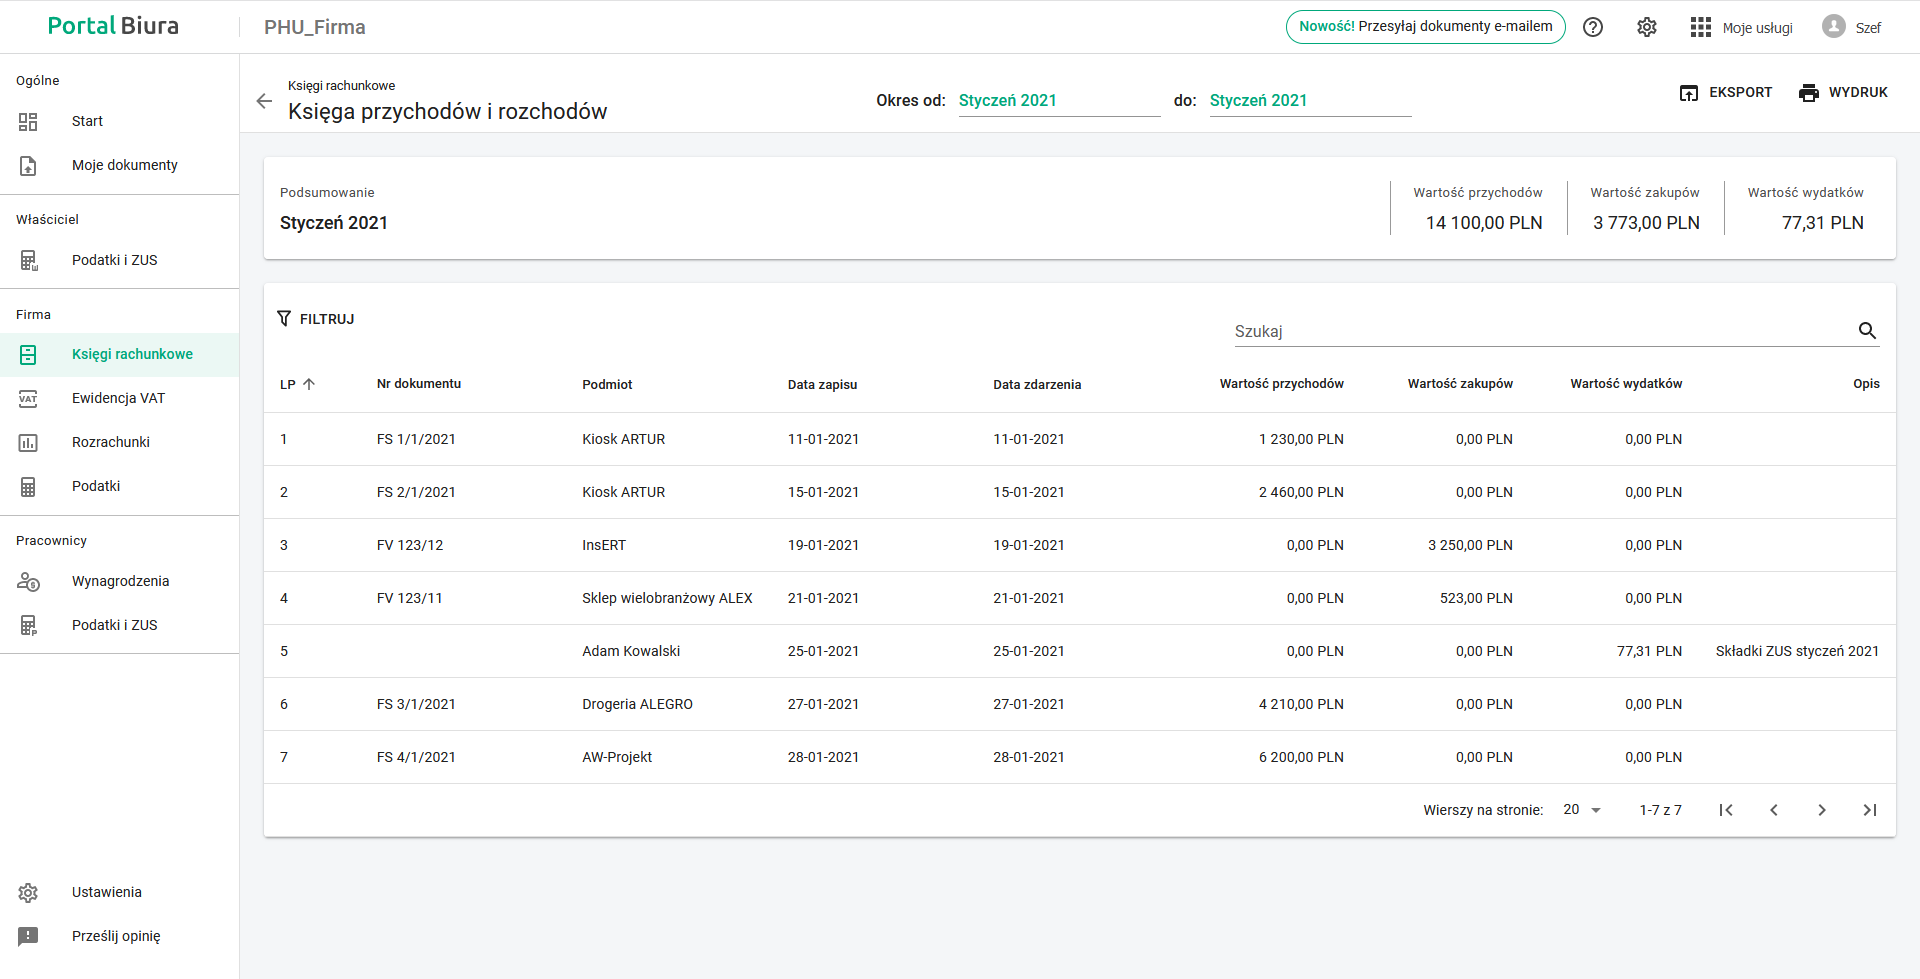Open settings gear in top bar

[1647, 27]
